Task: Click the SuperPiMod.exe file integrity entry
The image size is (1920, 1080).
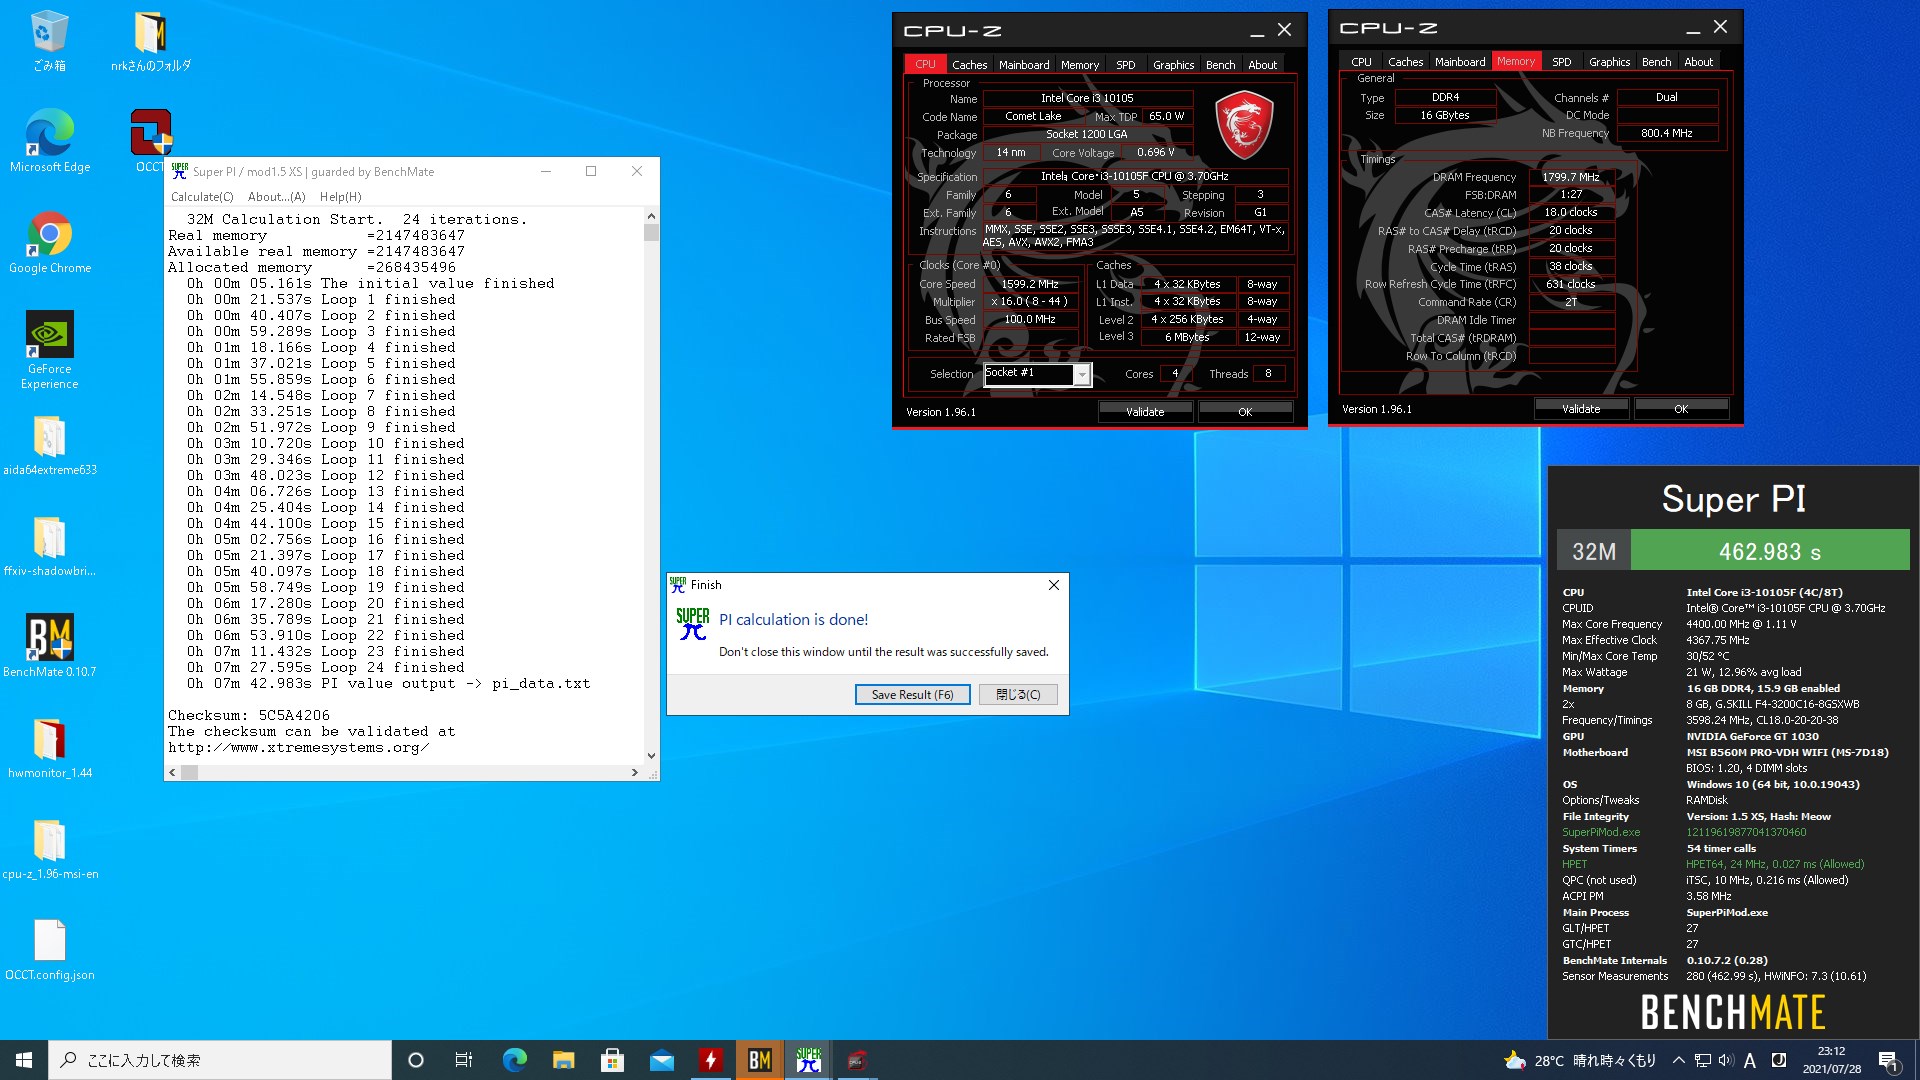Action: (1601, 832)
